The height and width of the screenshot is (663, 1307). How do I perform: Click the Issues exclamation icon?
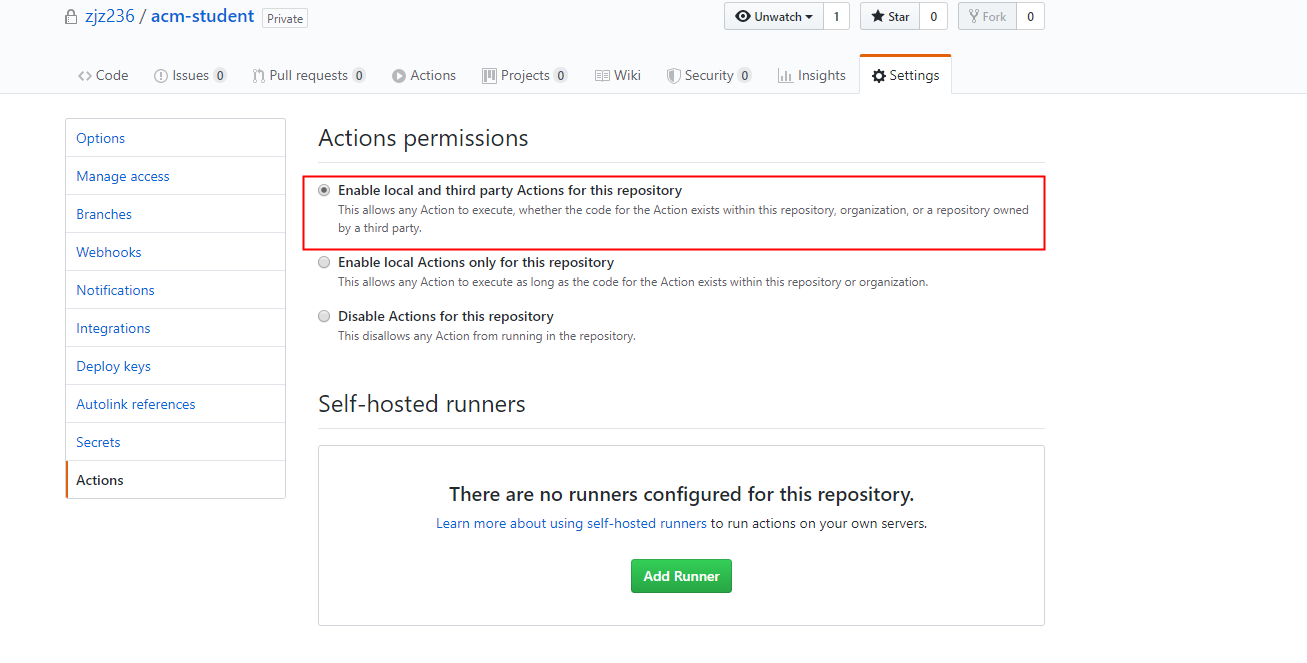point(160,75)
